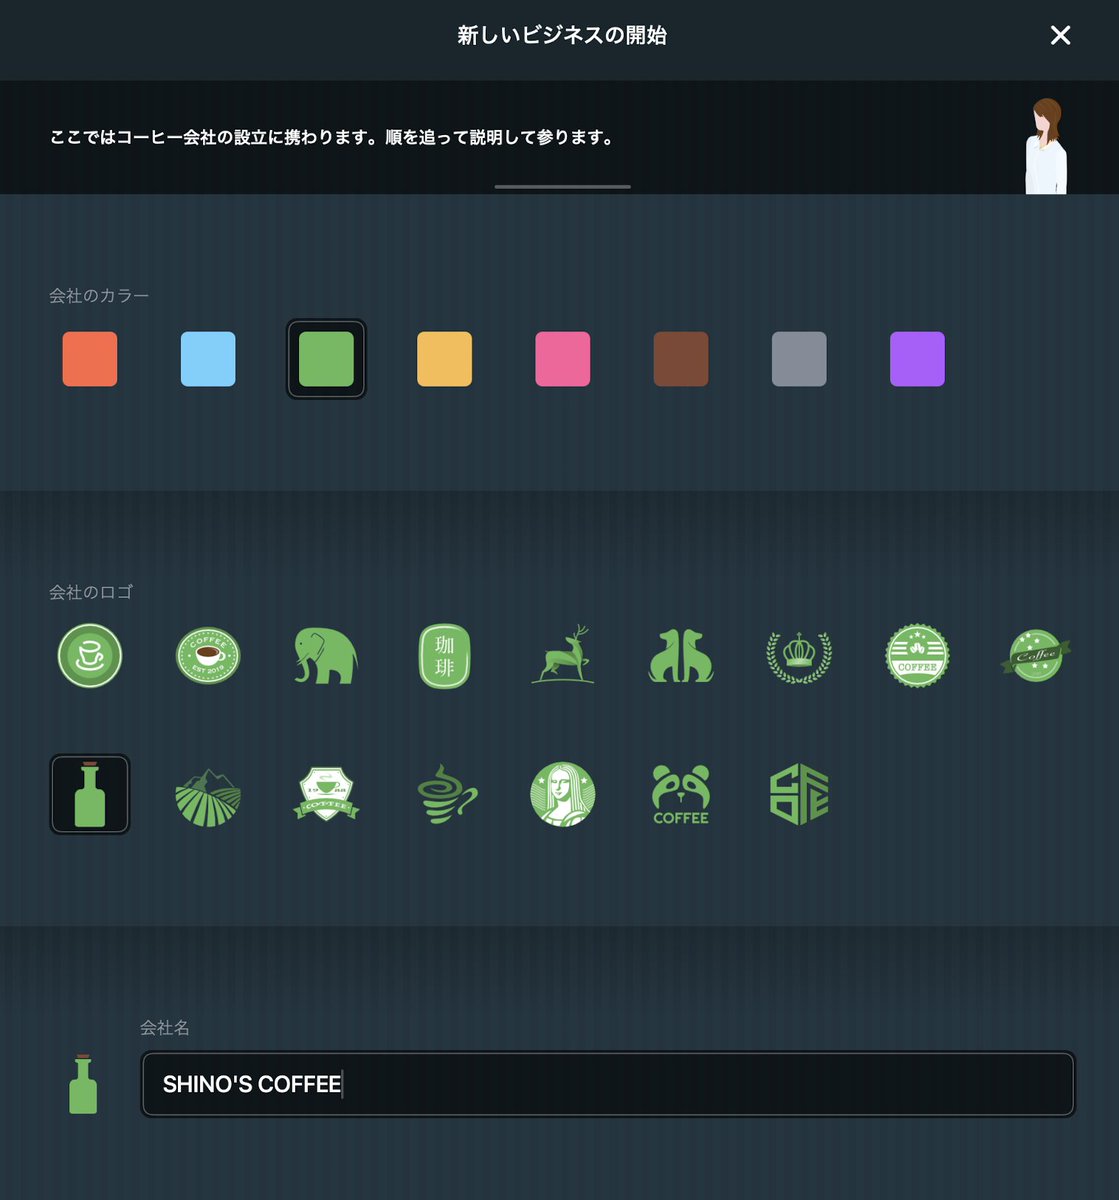The width and height of the screenshot is (1119, 1200).
Task: Pick the geometric hexagon letters logo
Action: coord(799,794)
